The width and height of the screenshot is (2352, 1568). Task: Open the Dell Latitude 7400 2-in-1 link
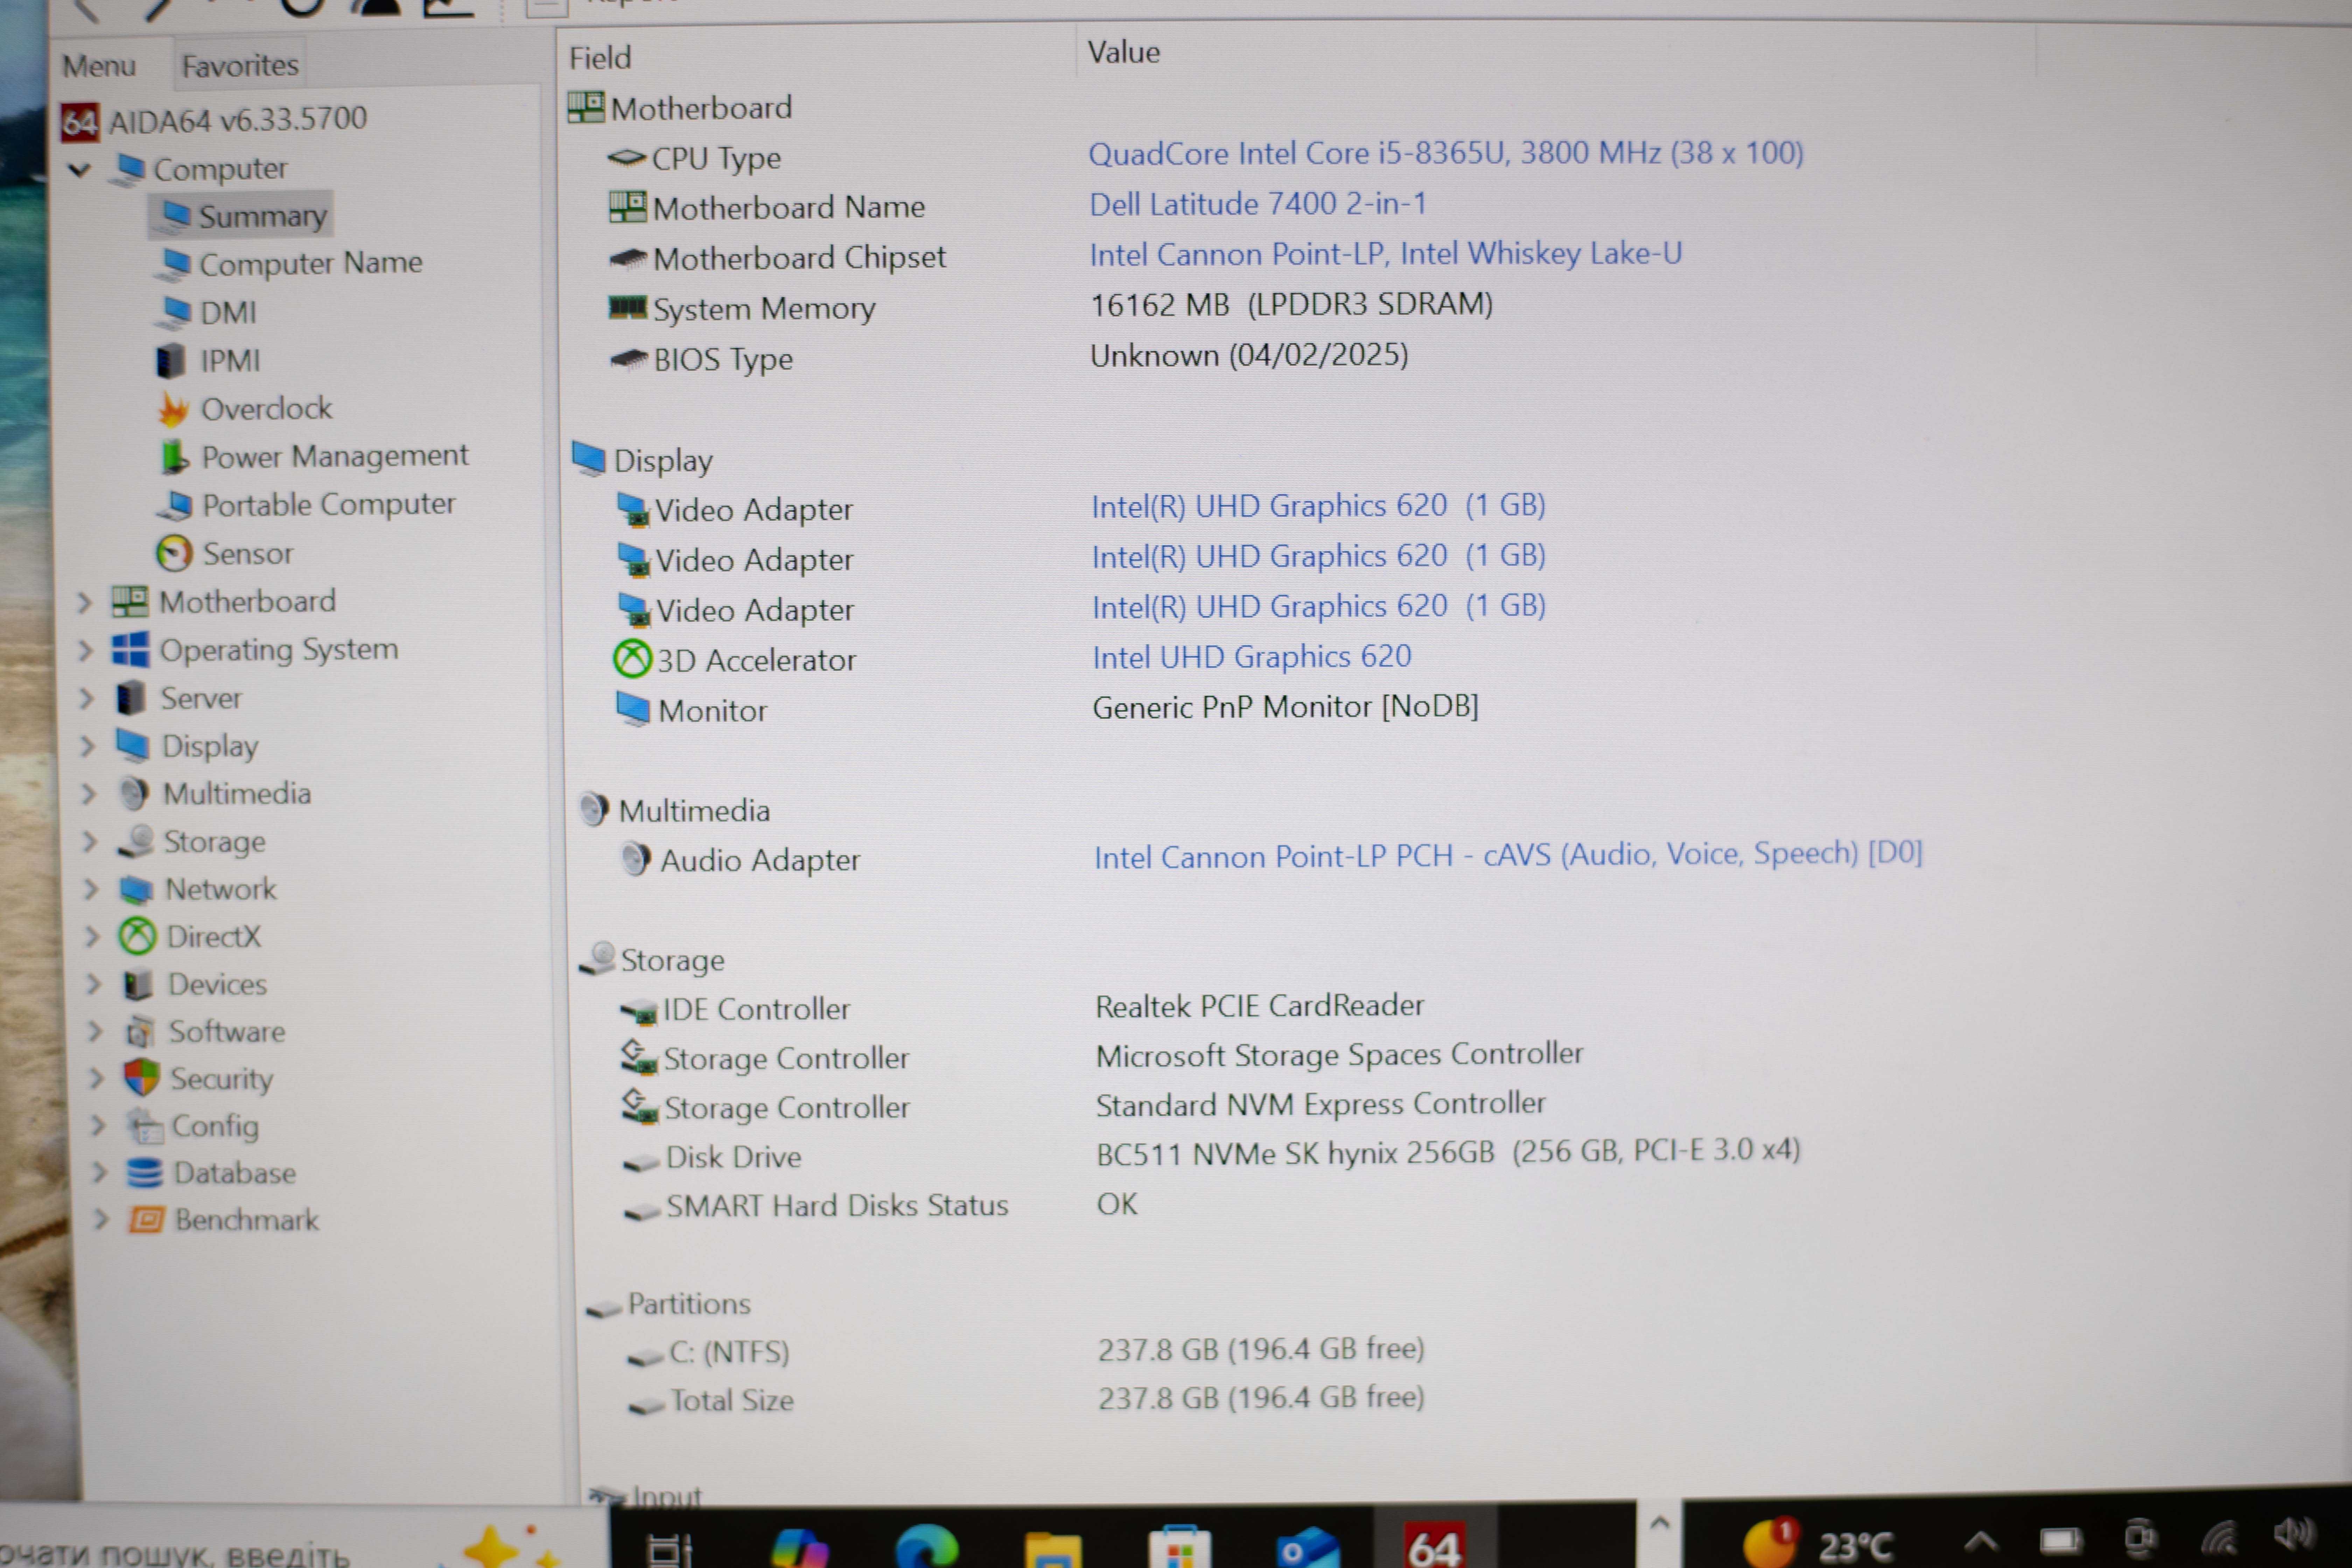tap(1258, 204)
